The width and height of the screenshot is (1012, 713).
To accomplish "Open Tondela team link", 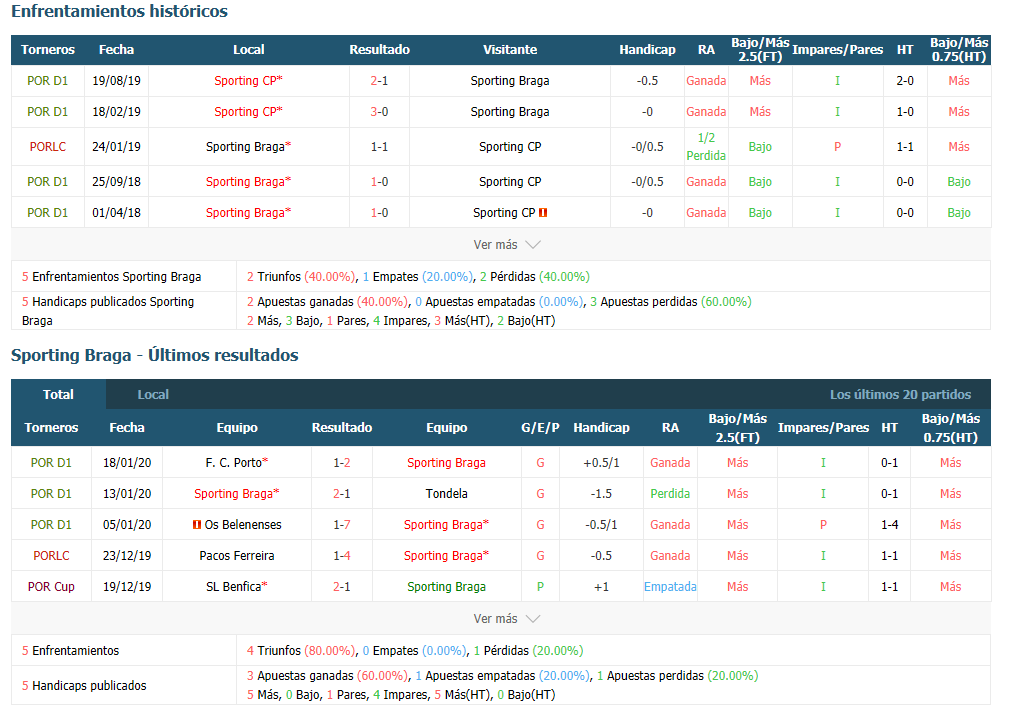I will coord(447,494).
